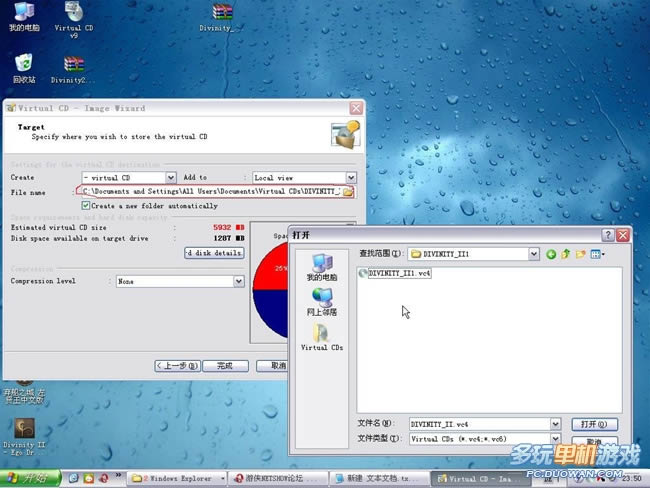Click the Open button (打开) in the dialog
The width and height of the screenshot is (650, 488).
point(594,424)
